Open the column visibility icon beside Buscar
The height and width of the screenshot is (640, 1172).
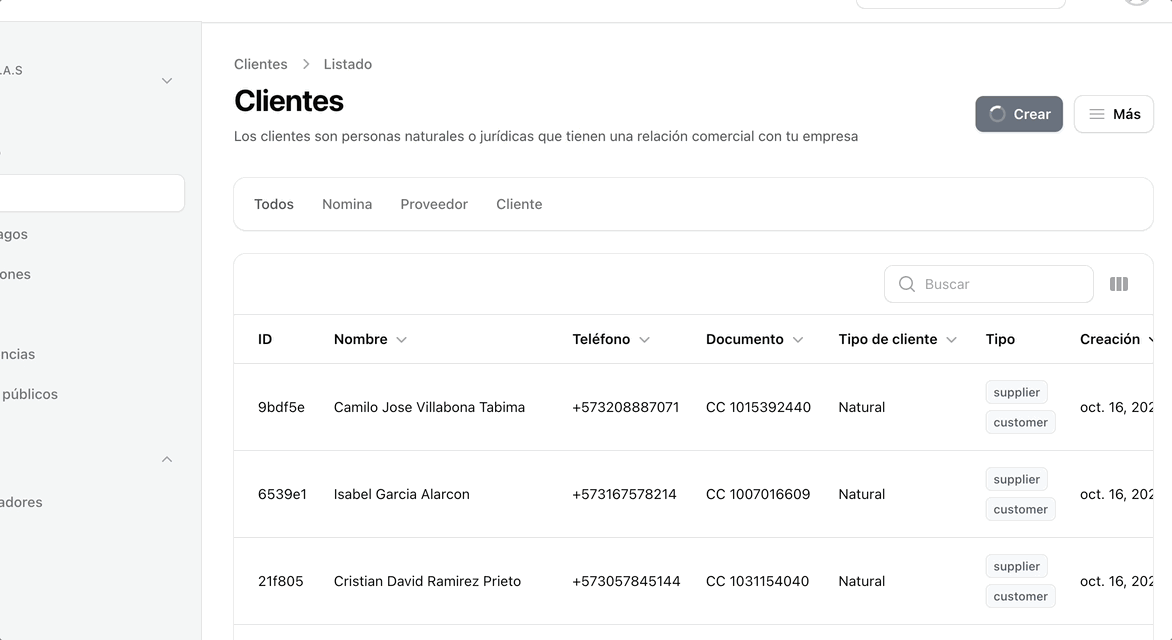tap(1118, 284)
